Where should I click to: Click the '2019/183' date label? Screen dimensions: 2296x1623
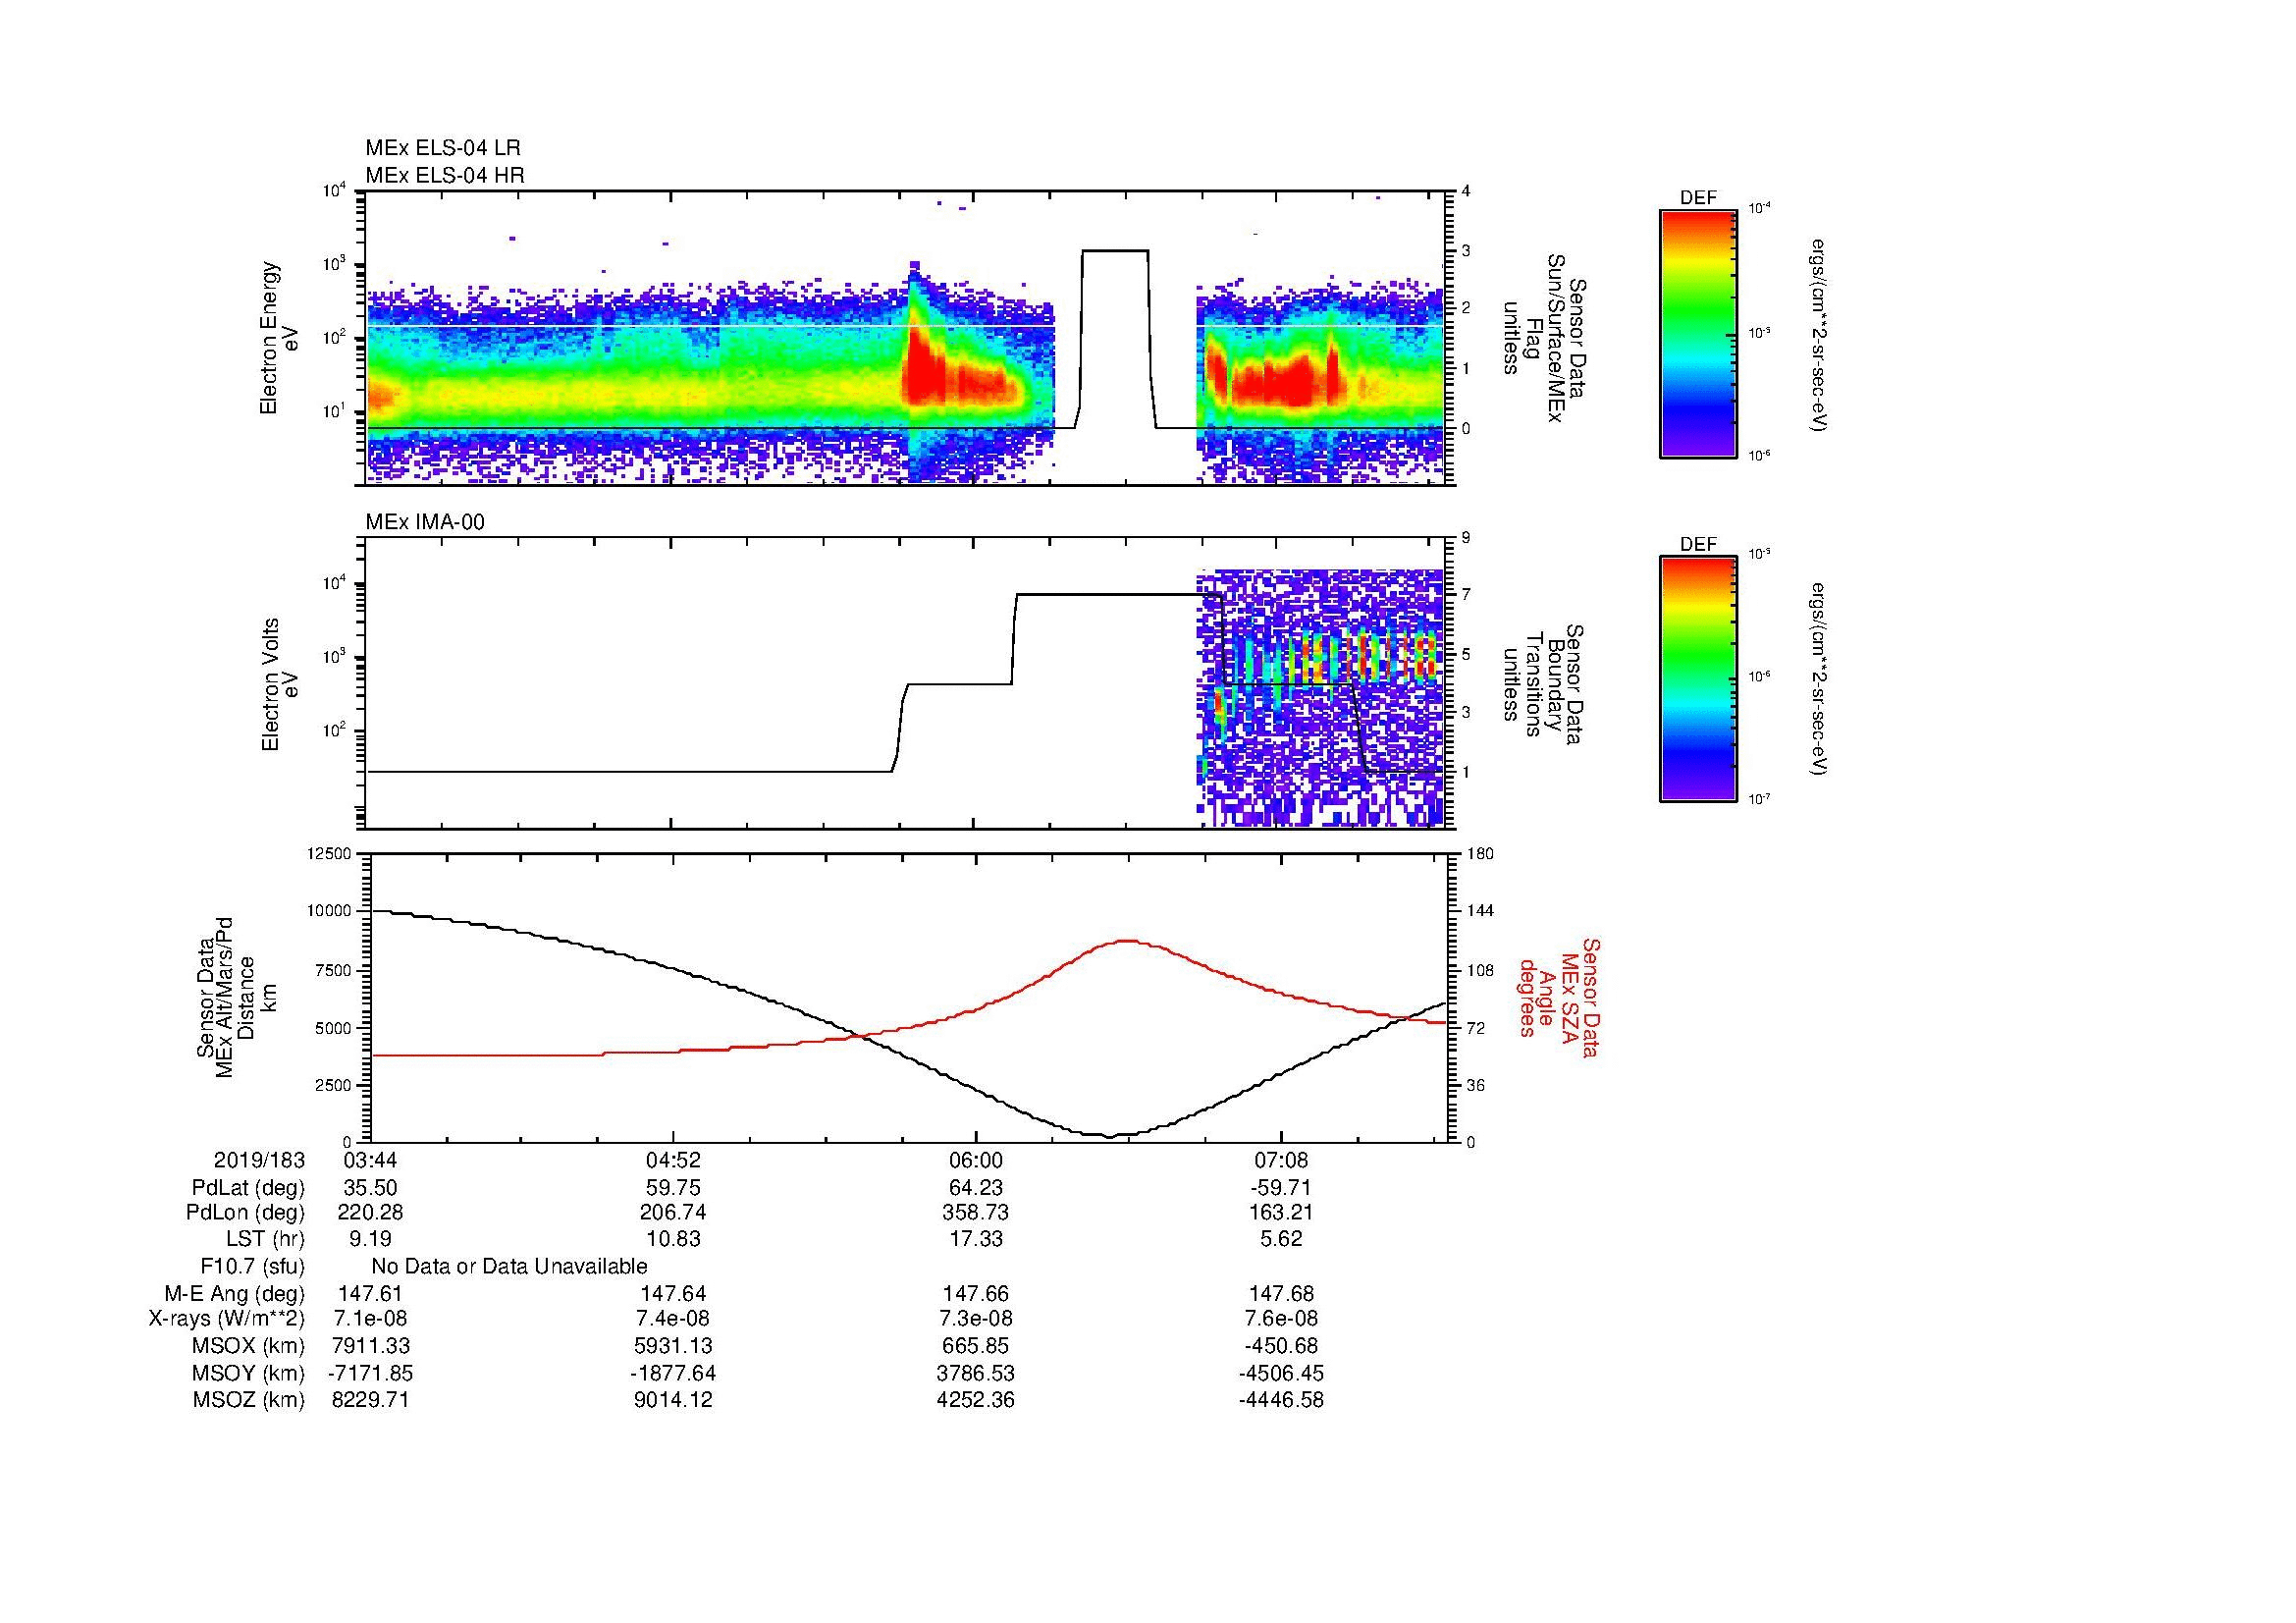pos(259,1161)
